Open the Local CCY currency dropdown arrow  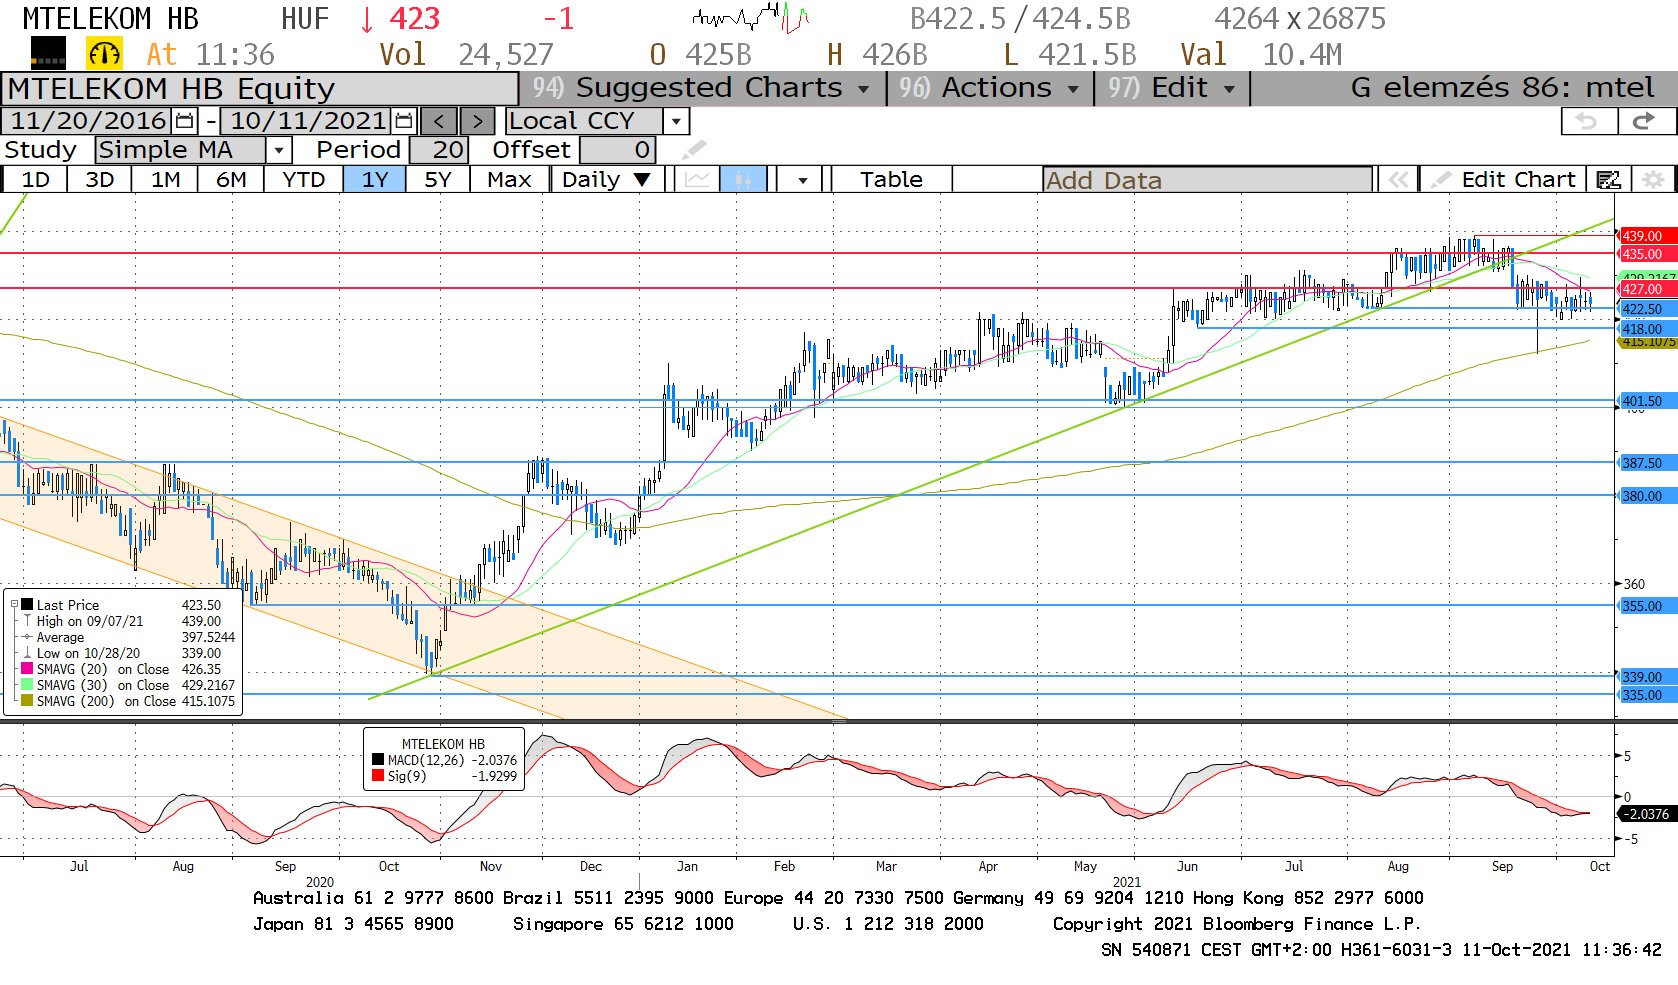point(677,121)
